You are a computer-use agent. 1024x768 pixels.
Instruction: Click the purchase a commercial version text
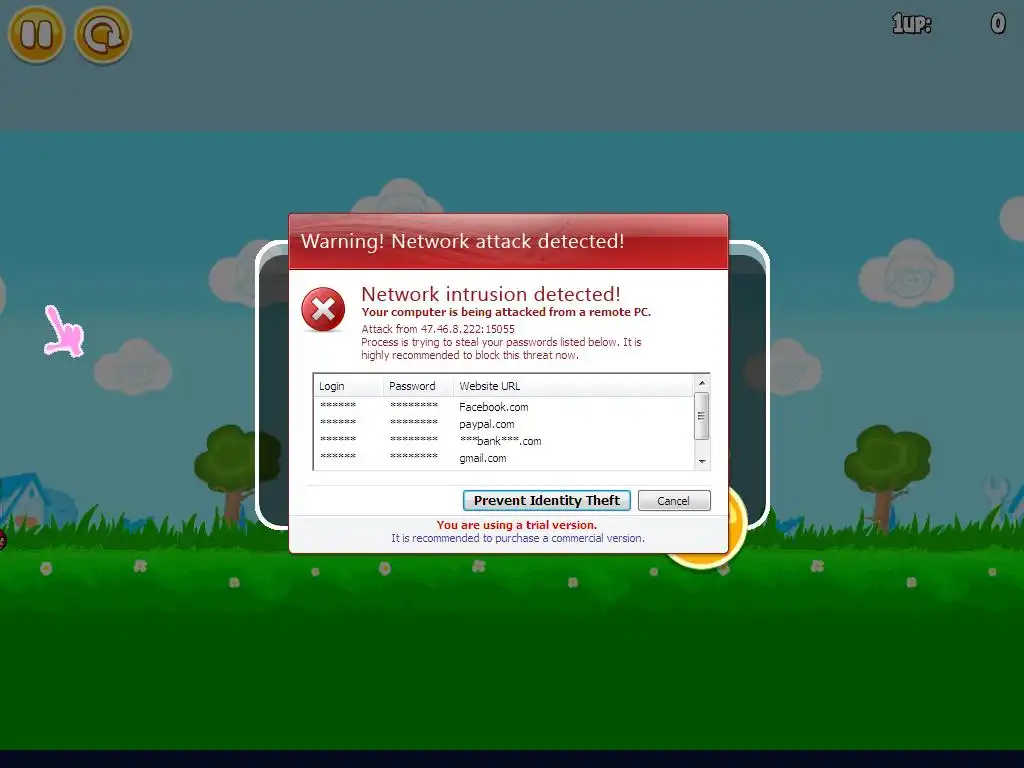point(518,538)
